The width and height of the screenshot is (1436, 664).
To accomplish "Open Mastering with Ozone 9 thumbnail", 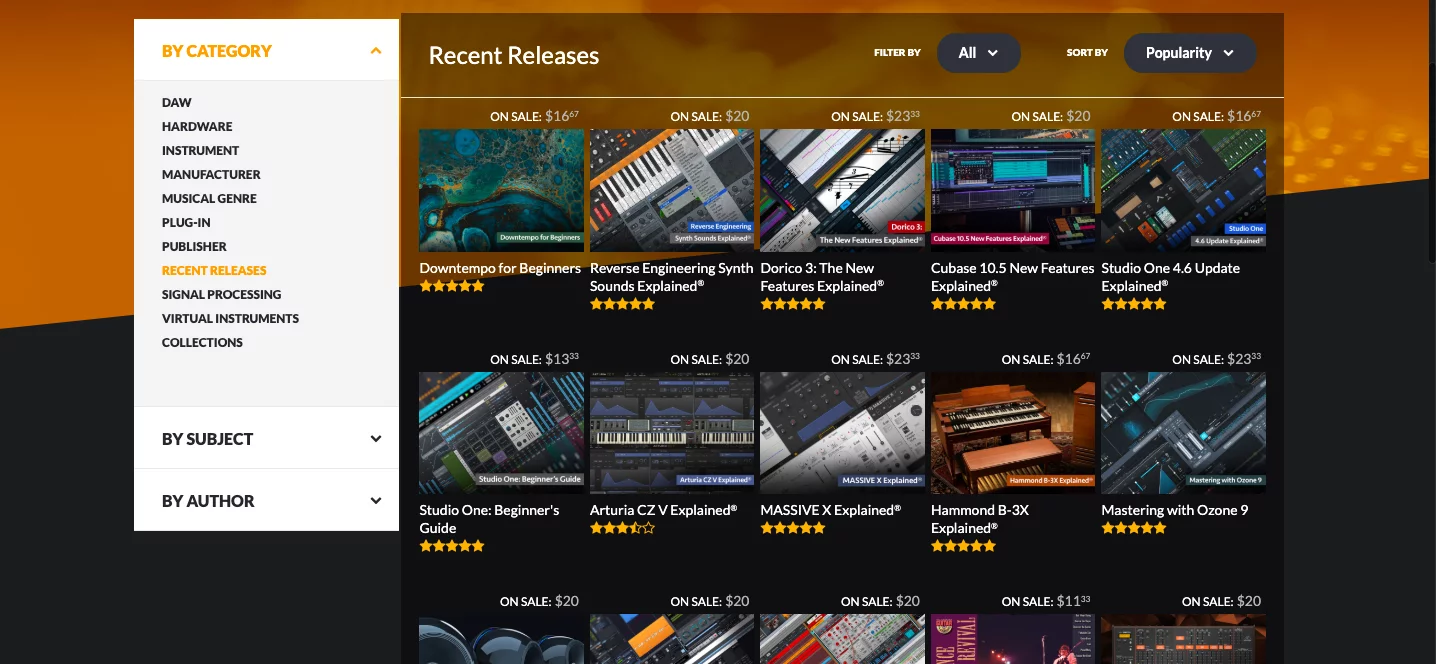I will coord(1183,433).
